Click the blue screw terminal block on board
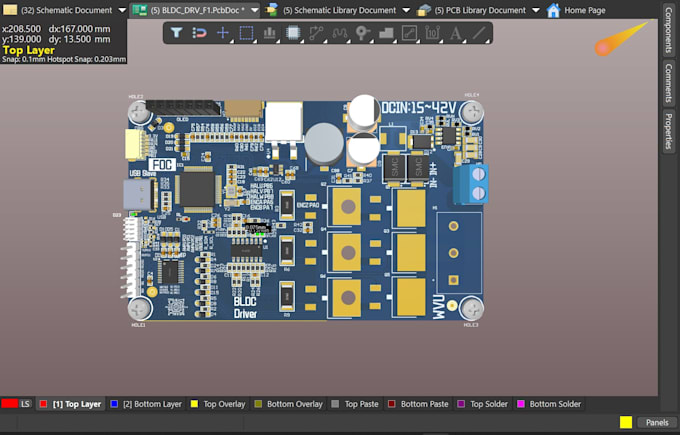Screen dimensions: 680x435 click(471, 184)
